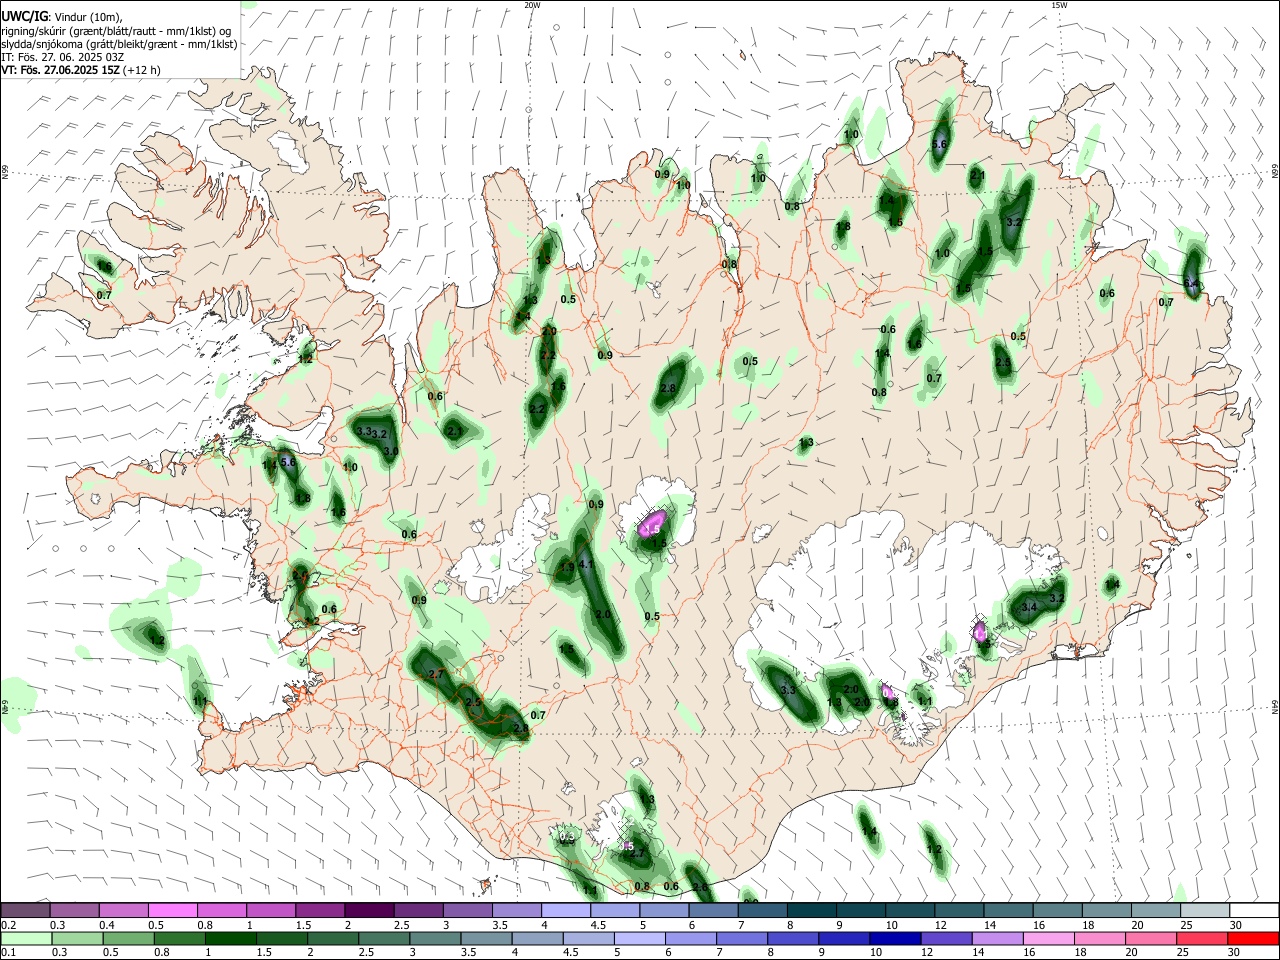
Task: Select the darkest purple 2 mm snow swatch
Action: coord(370,910)
